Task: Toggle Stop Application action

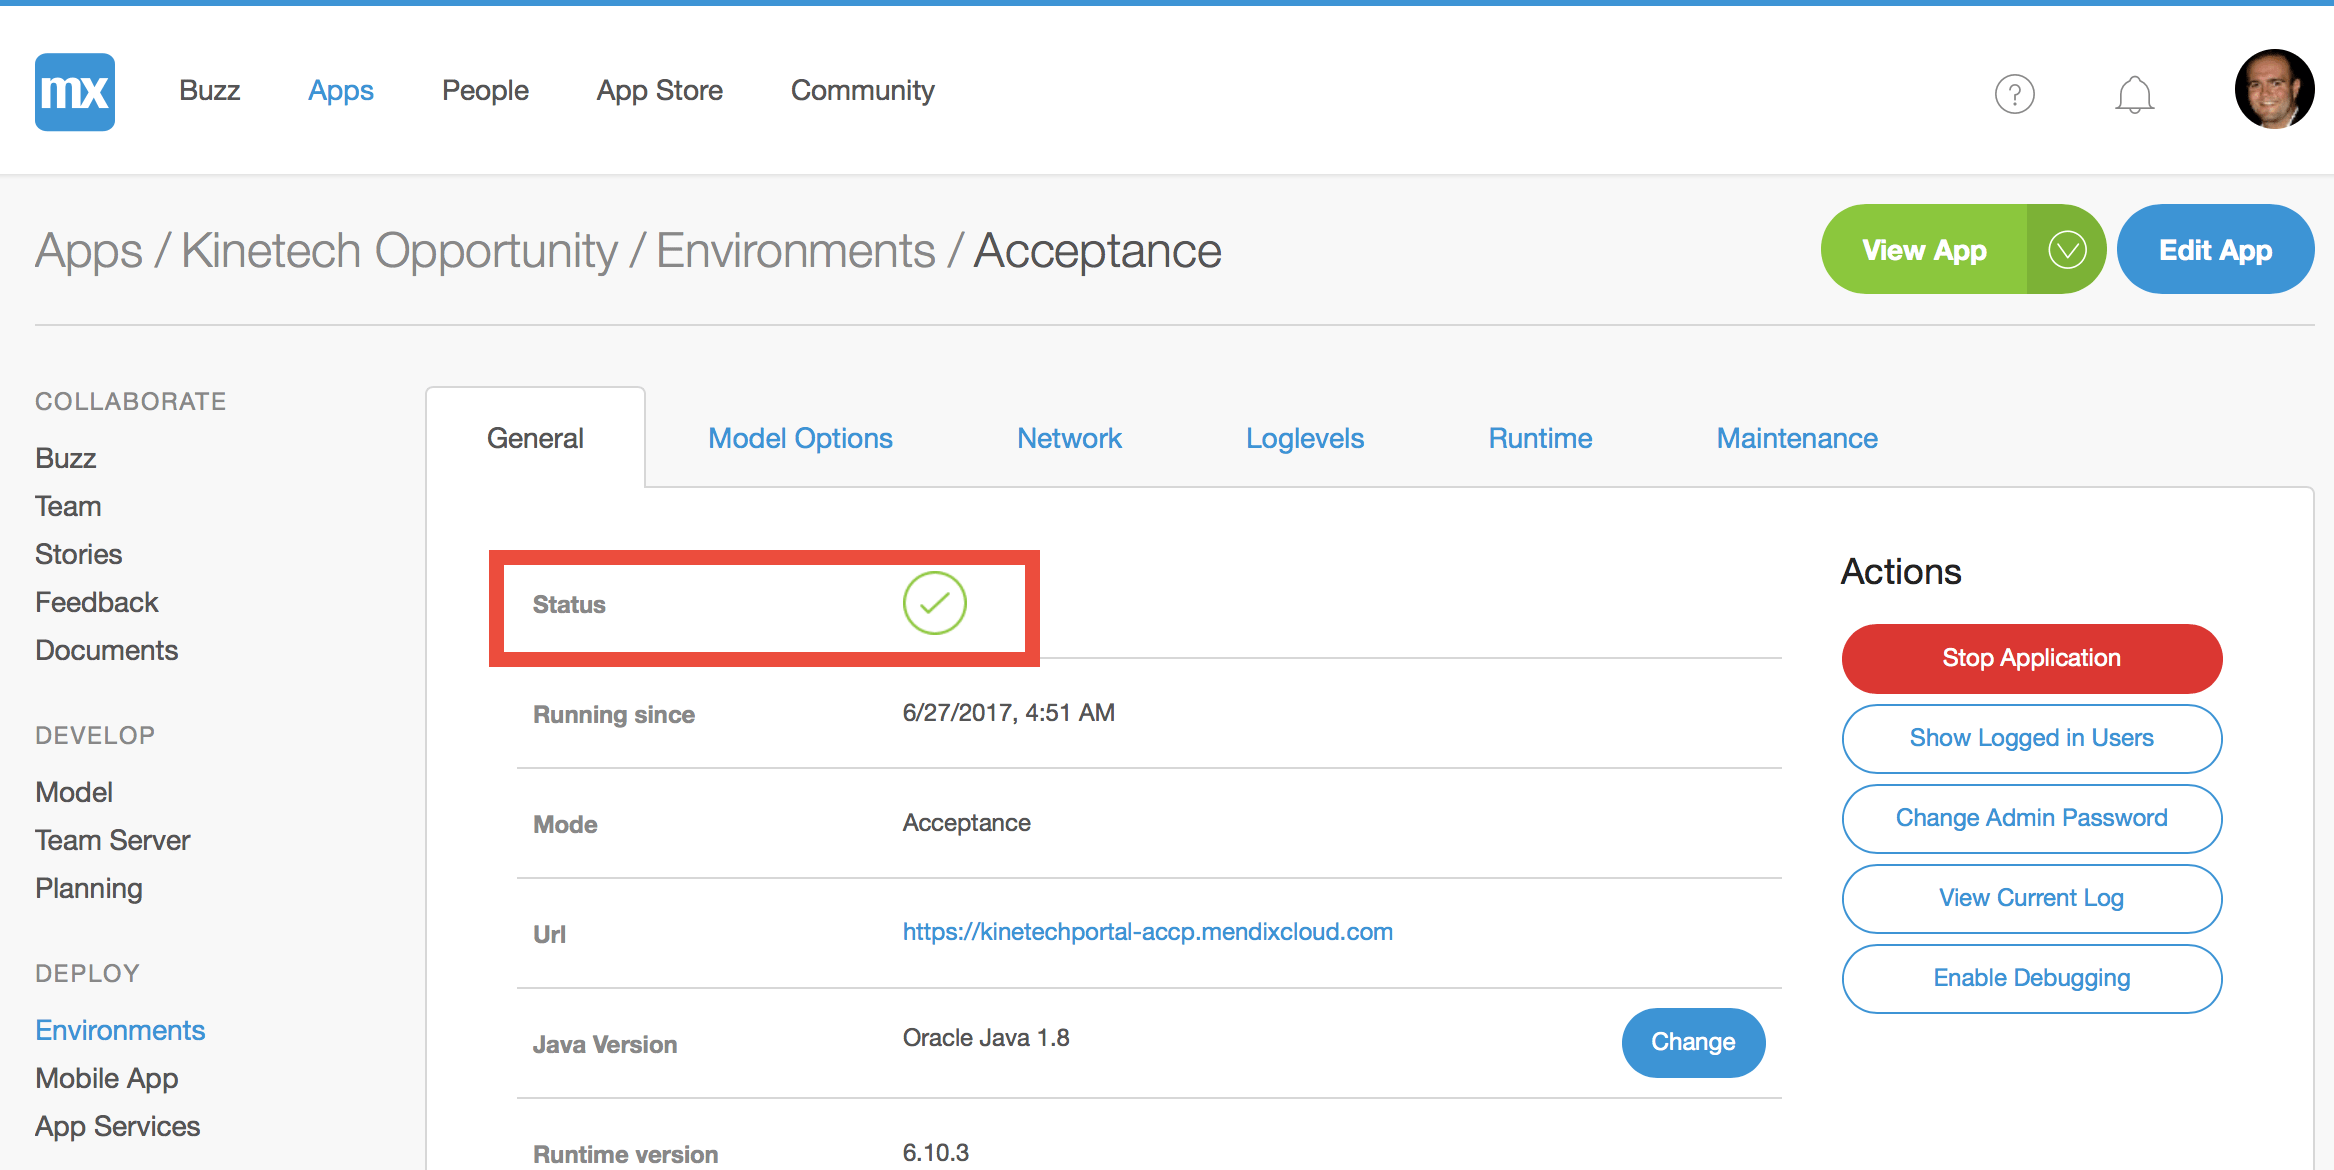Action: [2031, 658]
